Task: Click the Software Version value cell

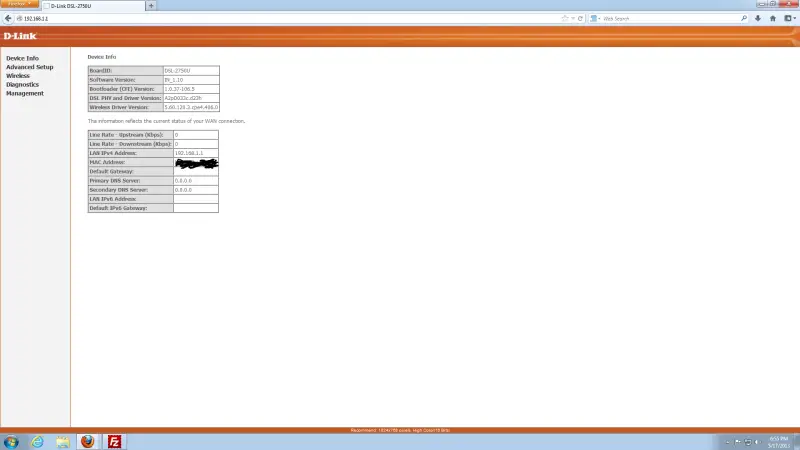Action: pyautogui.click(x=191, y=80)
